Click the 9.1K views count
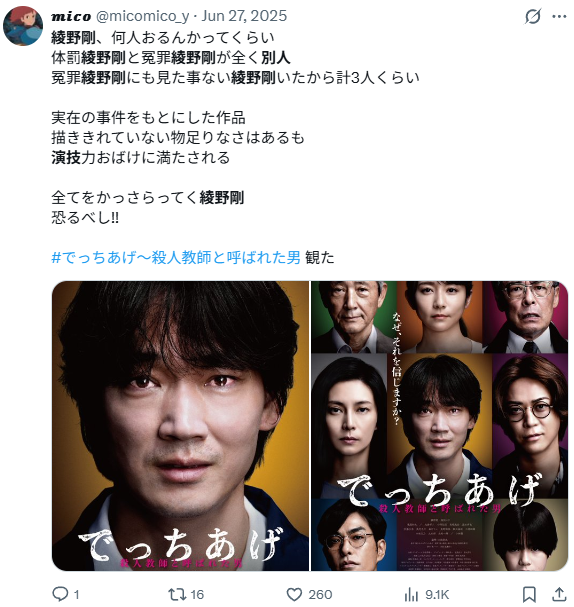574x607 pixels. point(437,595)
